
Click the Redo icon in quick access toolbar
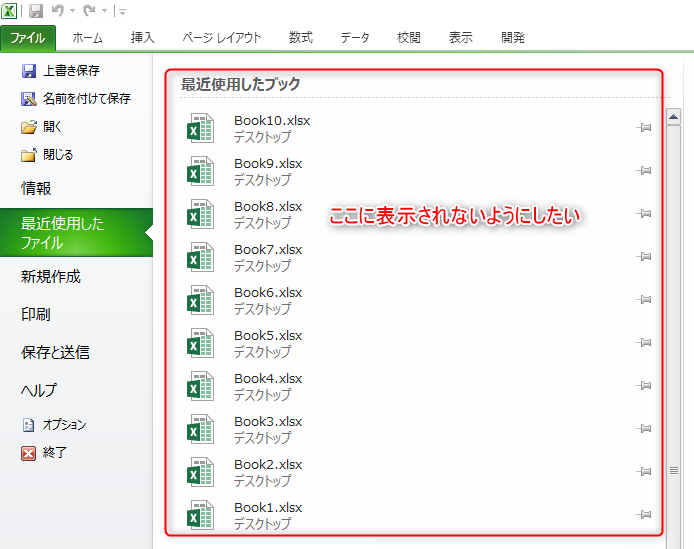click(89, 11)
